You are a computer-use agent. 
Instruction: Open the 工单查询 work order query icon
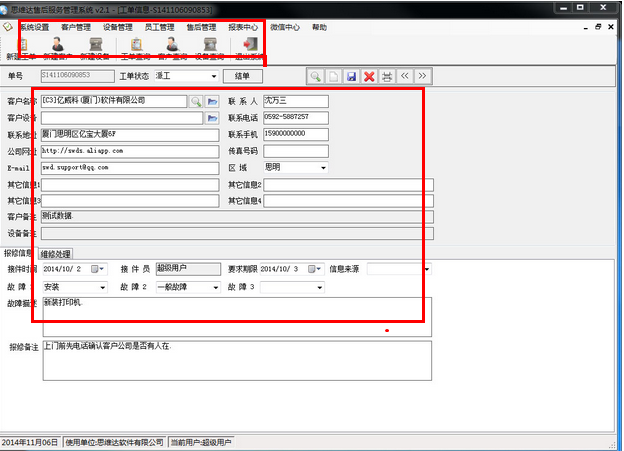[136, 45]
